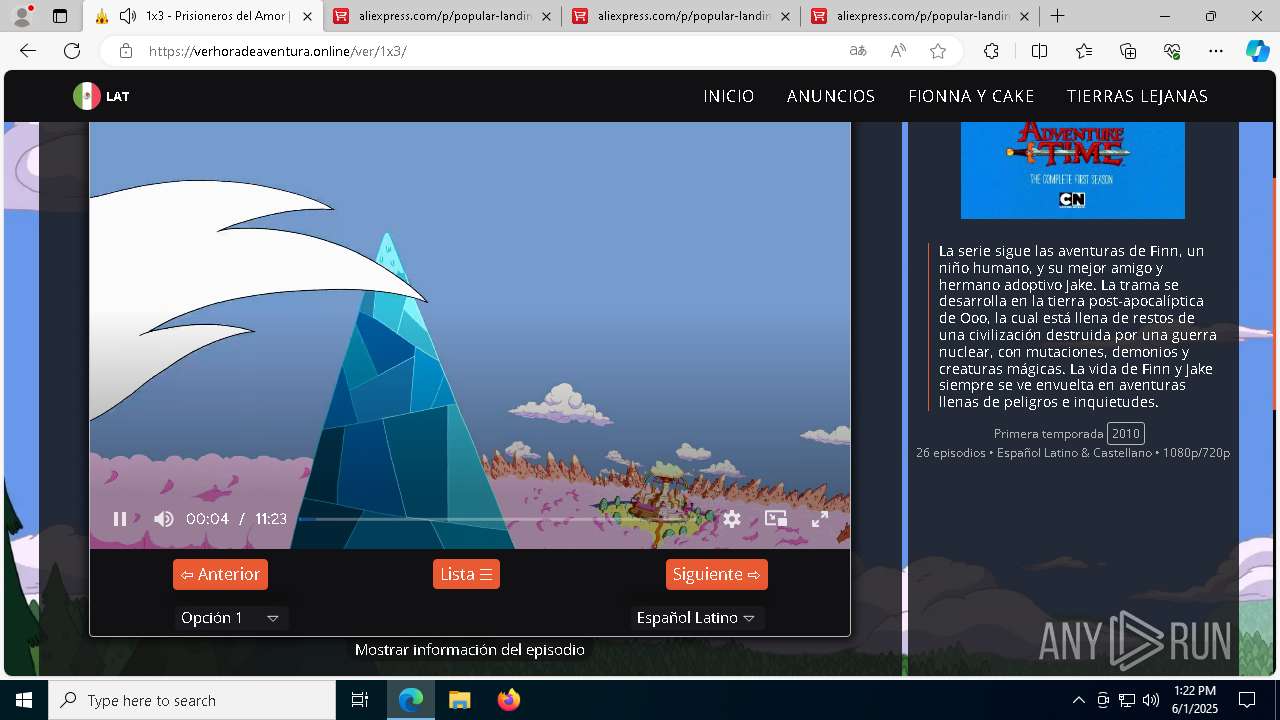Open the favorites list icon

(1084, 51)
